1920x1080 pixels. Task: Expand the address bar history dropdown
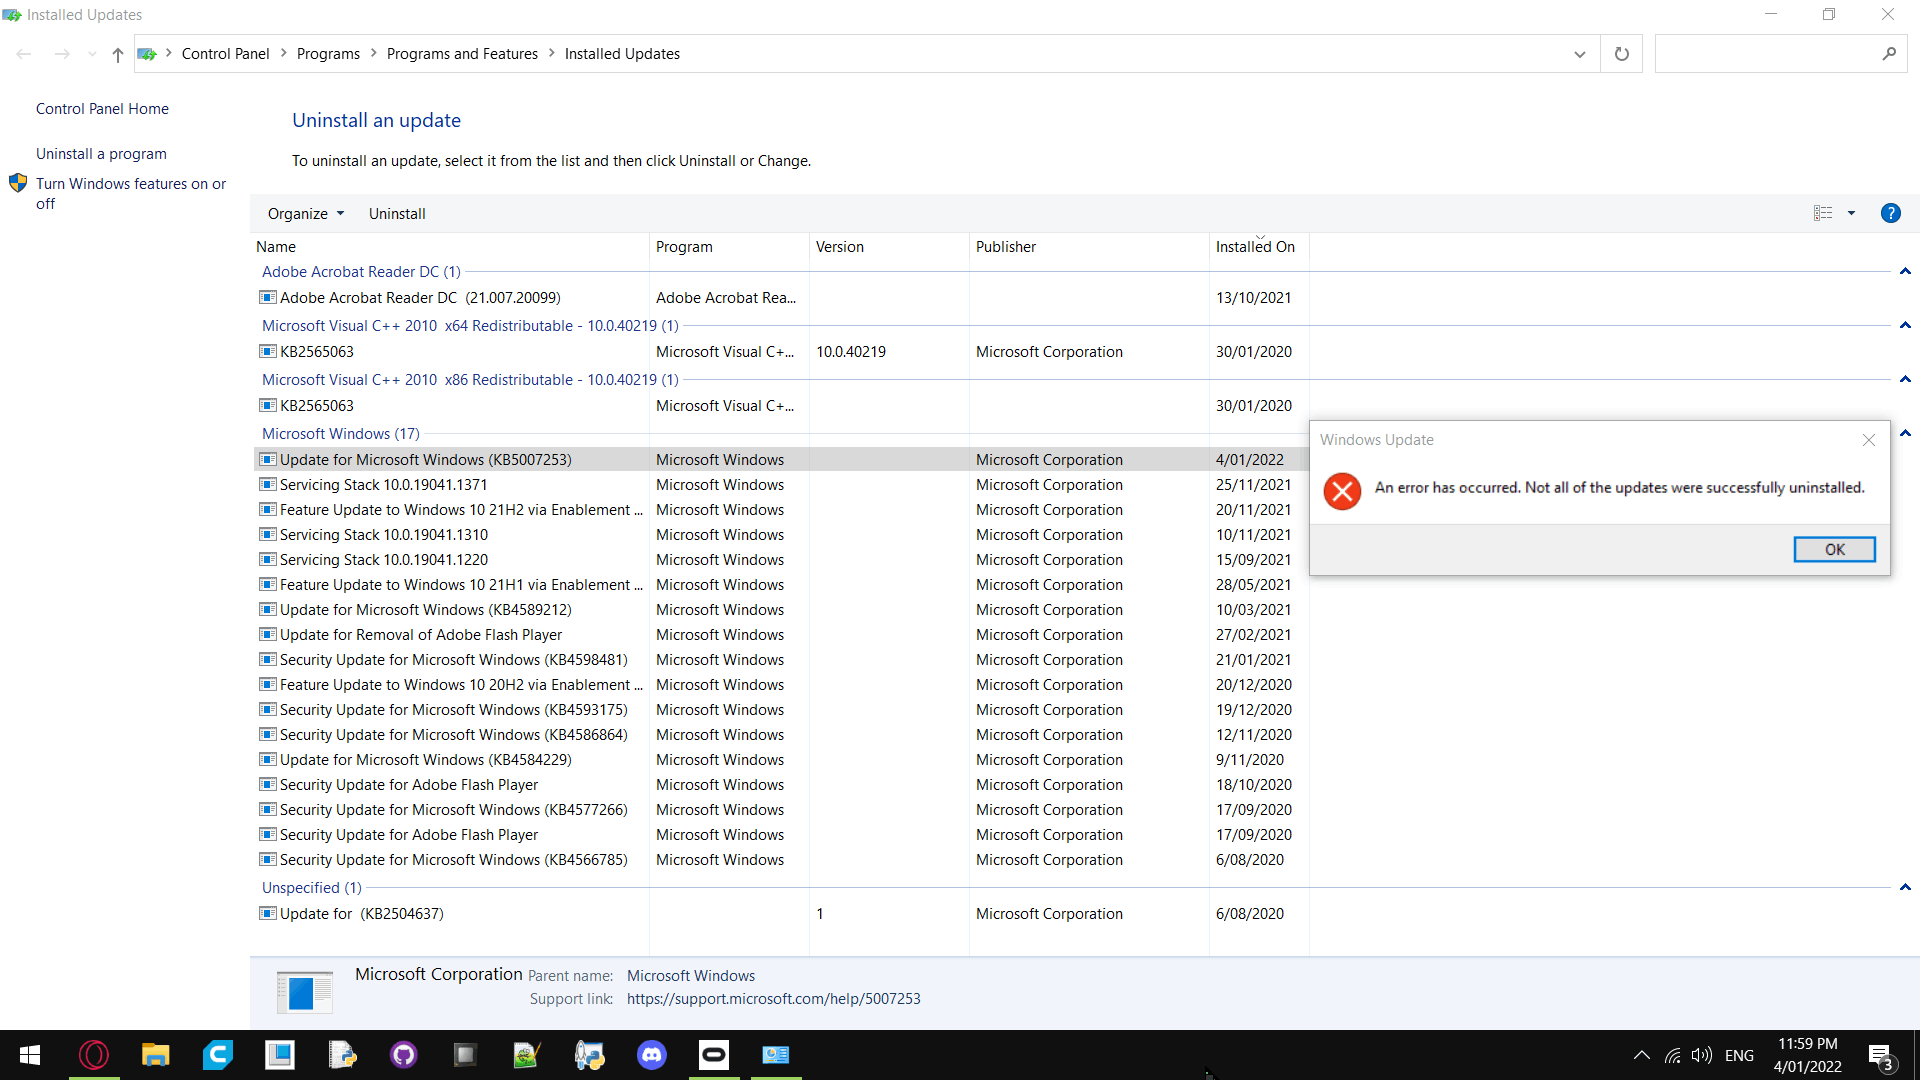(x=1579, y=54)
